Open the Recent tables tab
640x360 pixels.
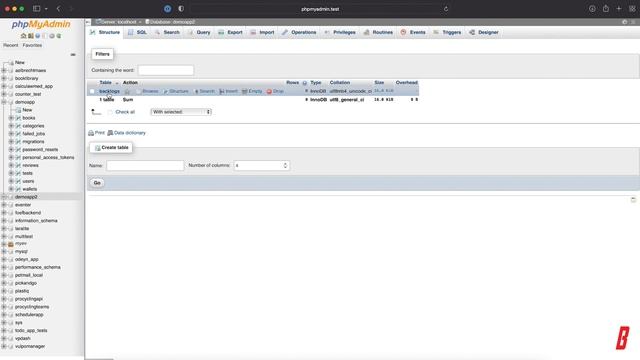pos(11,45)
